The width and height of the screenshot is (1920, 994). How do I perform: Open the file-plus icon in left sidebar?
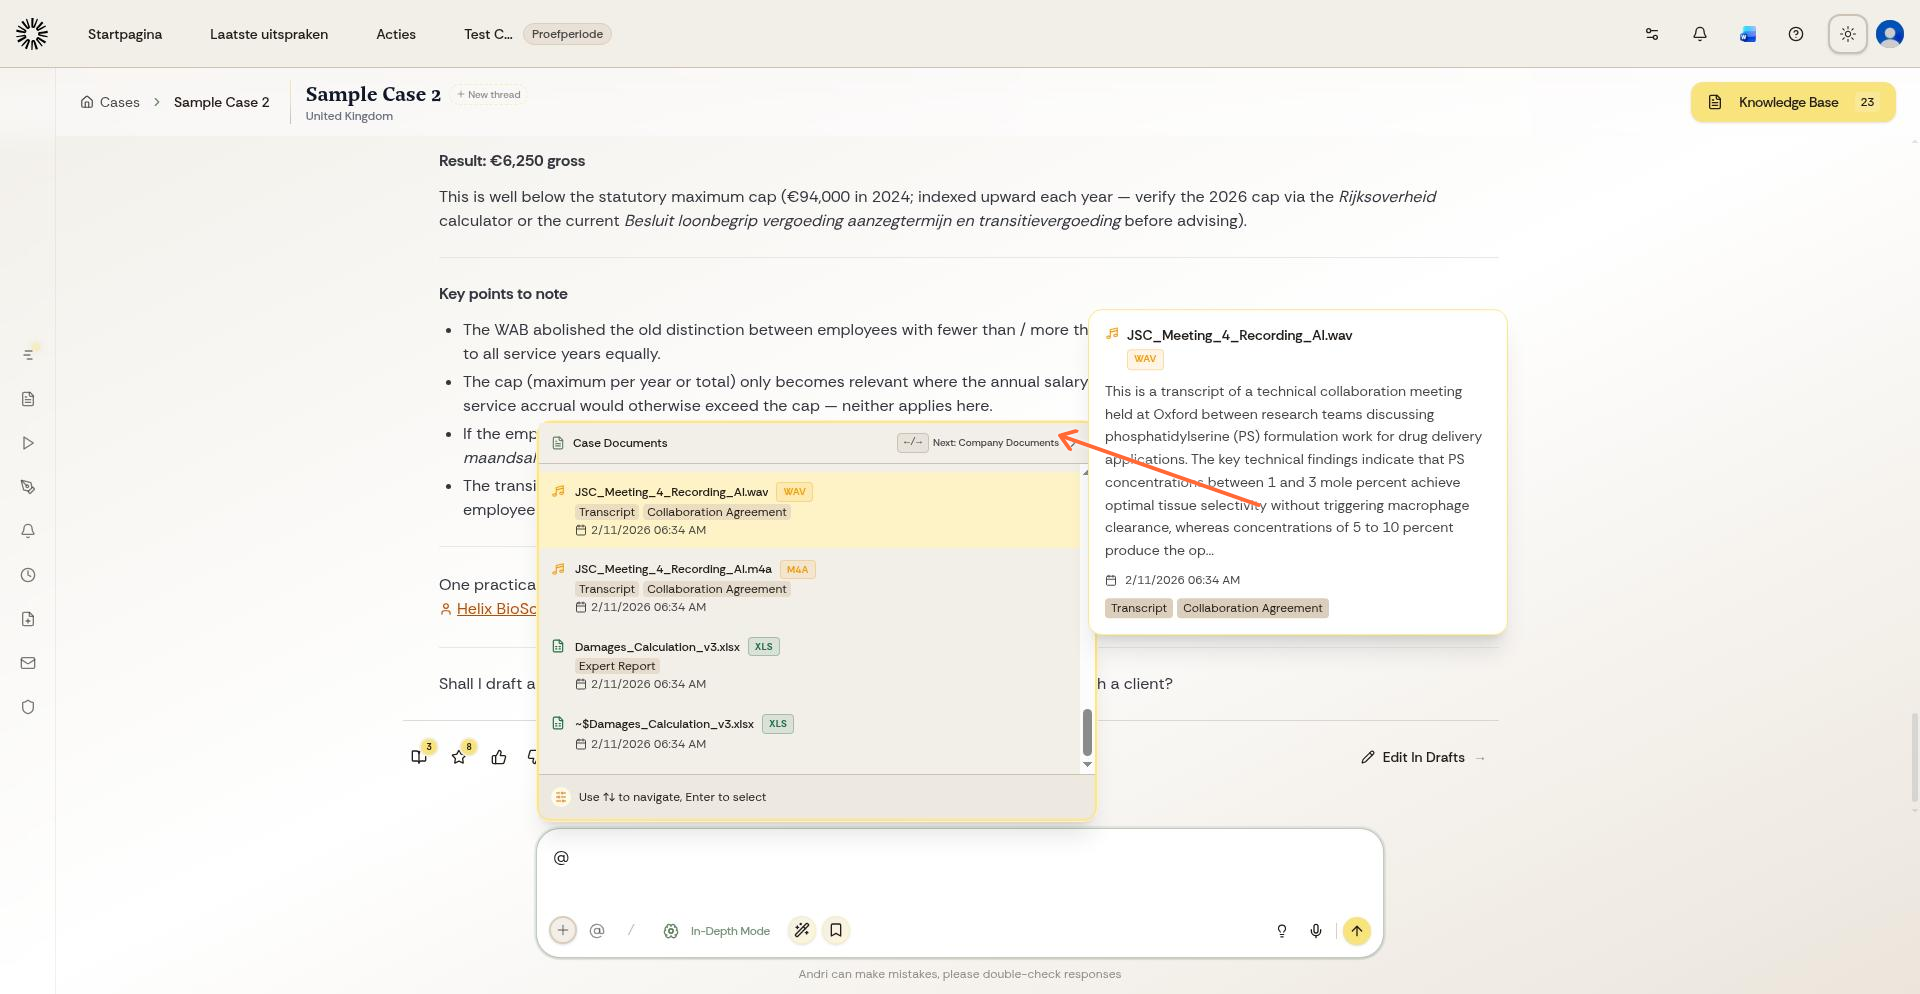click(x=28, y=619)
